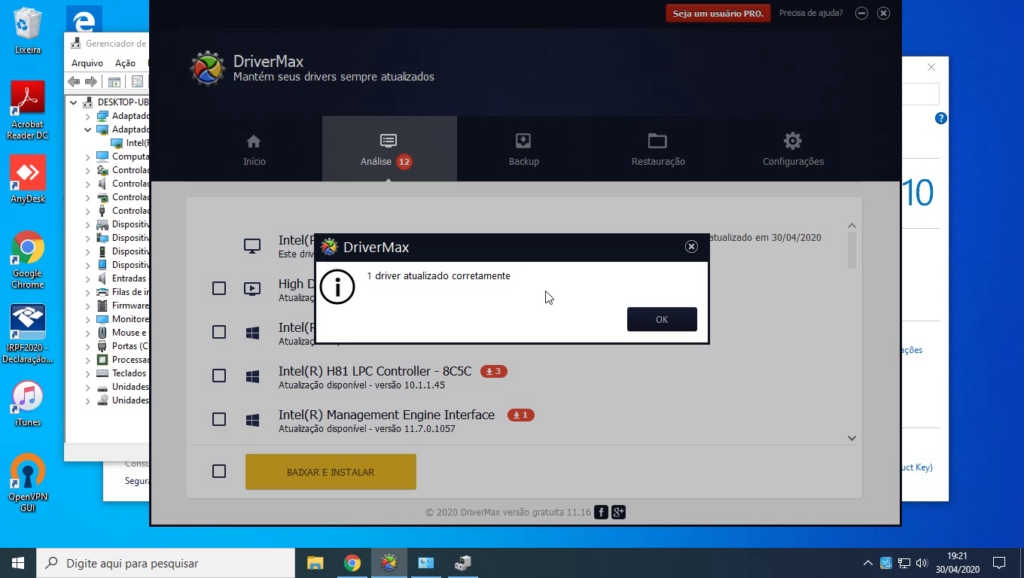Confirm the dialog with the OK button
The width and height of the screenshot is (1024, 578).
click(x=662, y=319)
